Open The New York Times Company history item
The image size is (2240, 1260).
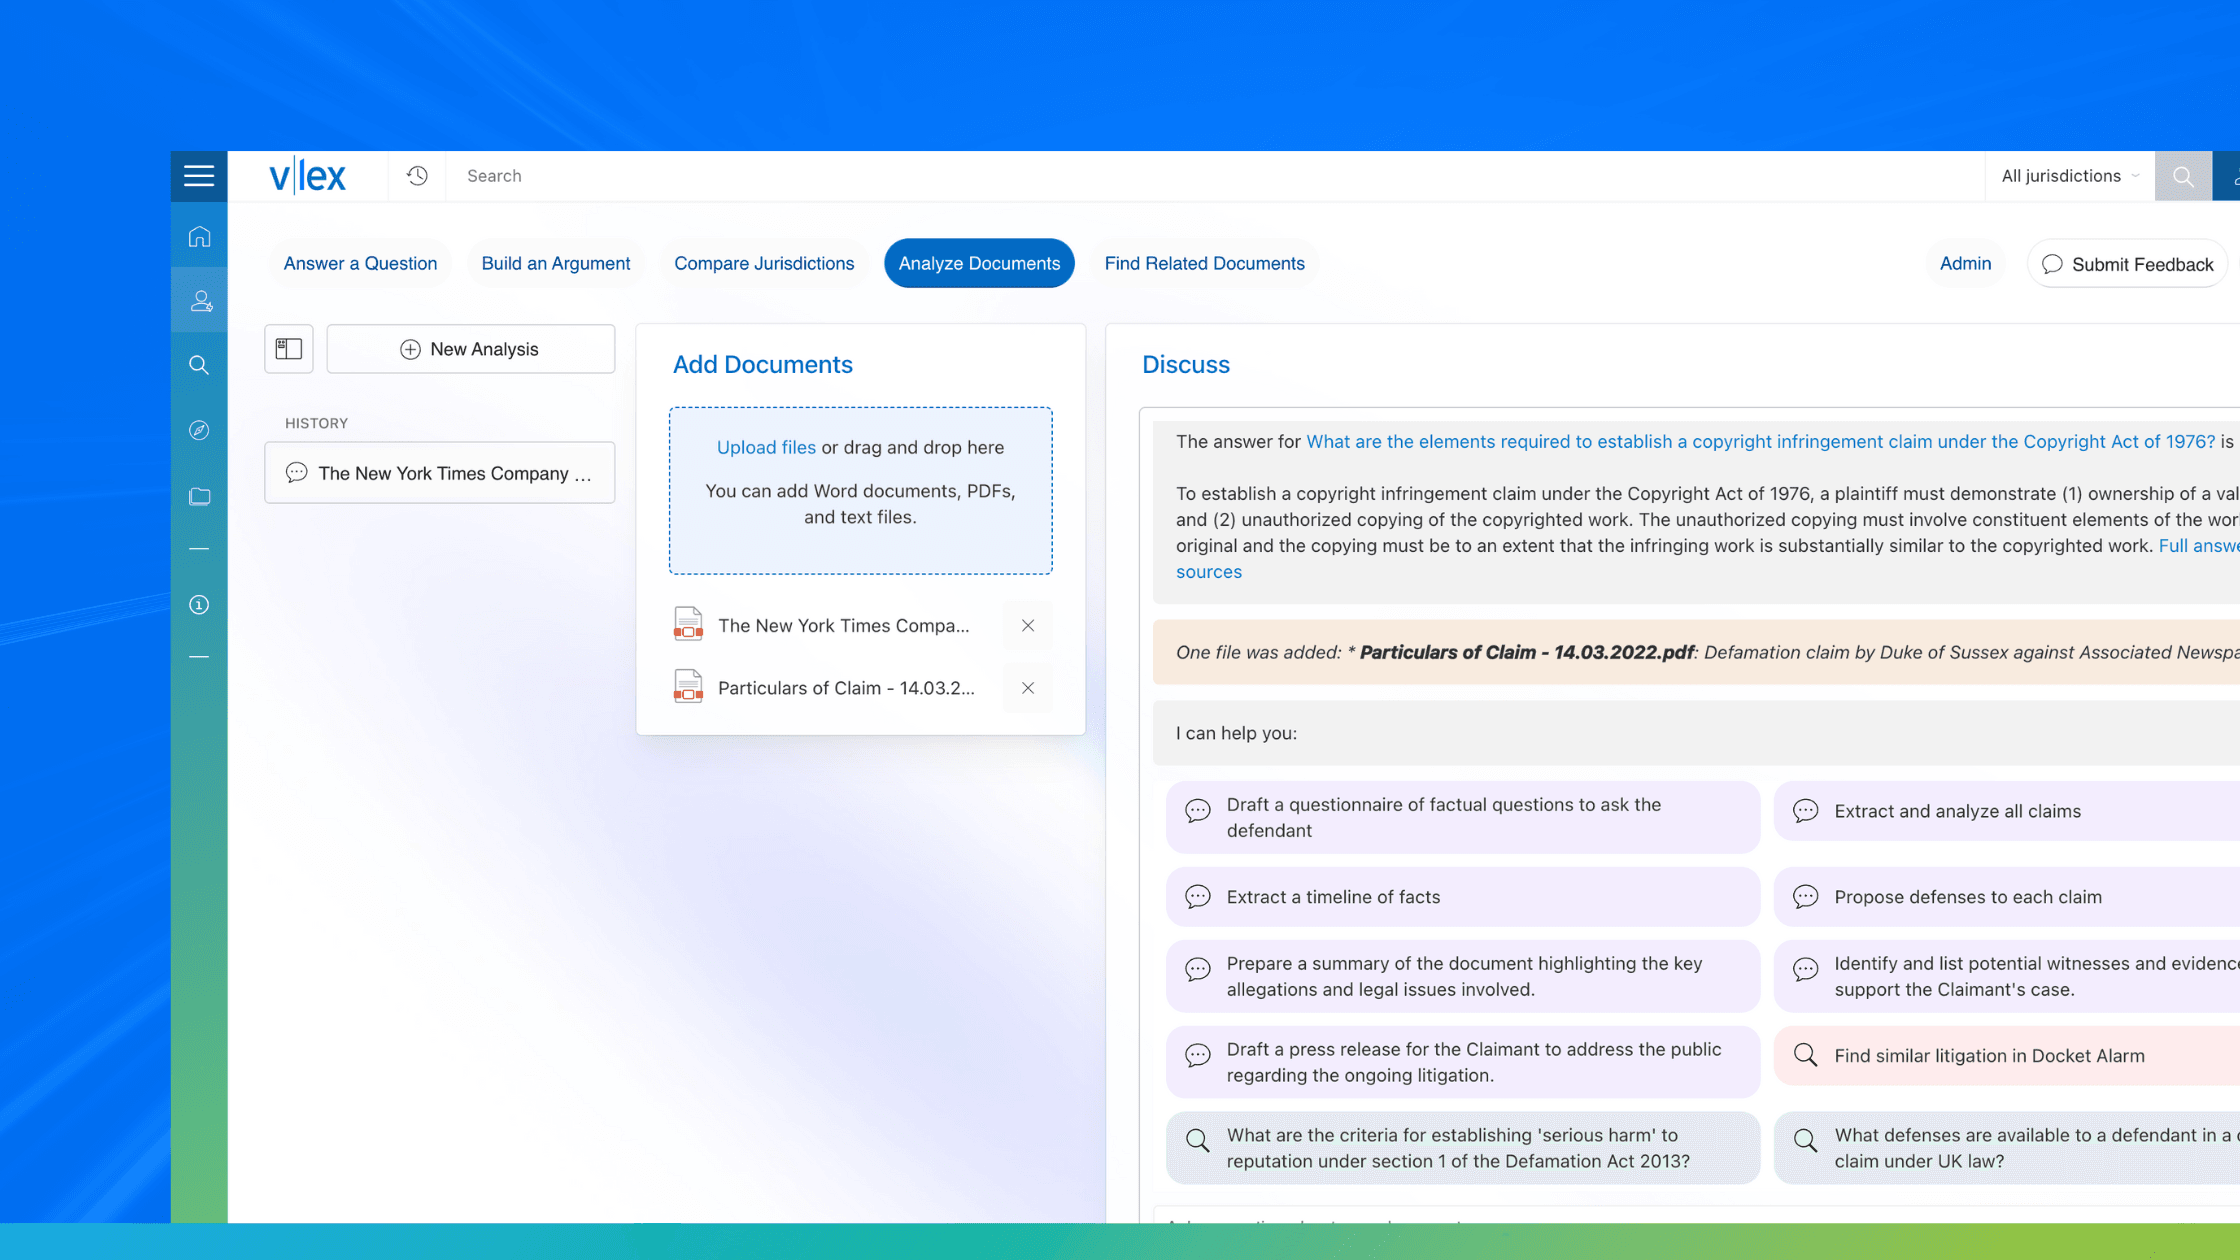tap(440, 473)
